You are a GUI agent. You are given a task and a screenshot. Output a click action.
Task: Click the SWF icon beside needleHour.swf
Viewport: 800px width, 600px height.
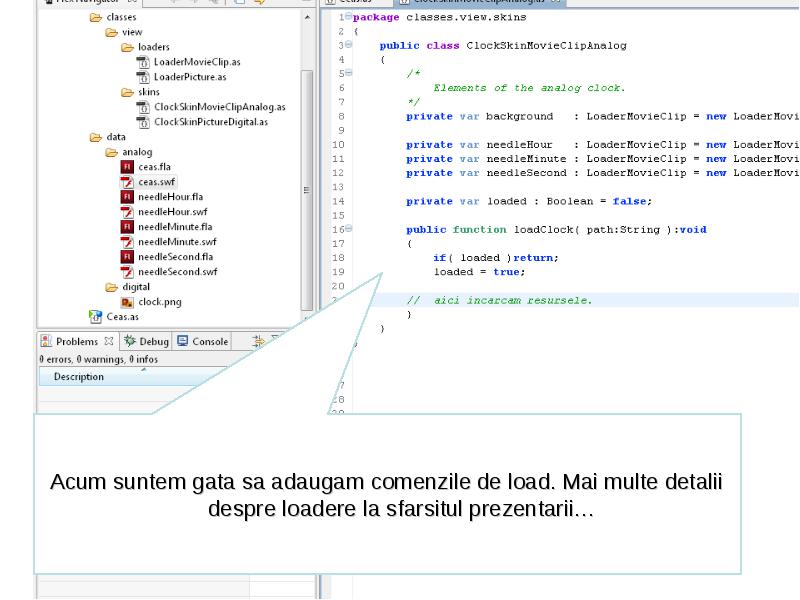coord(127,212)
